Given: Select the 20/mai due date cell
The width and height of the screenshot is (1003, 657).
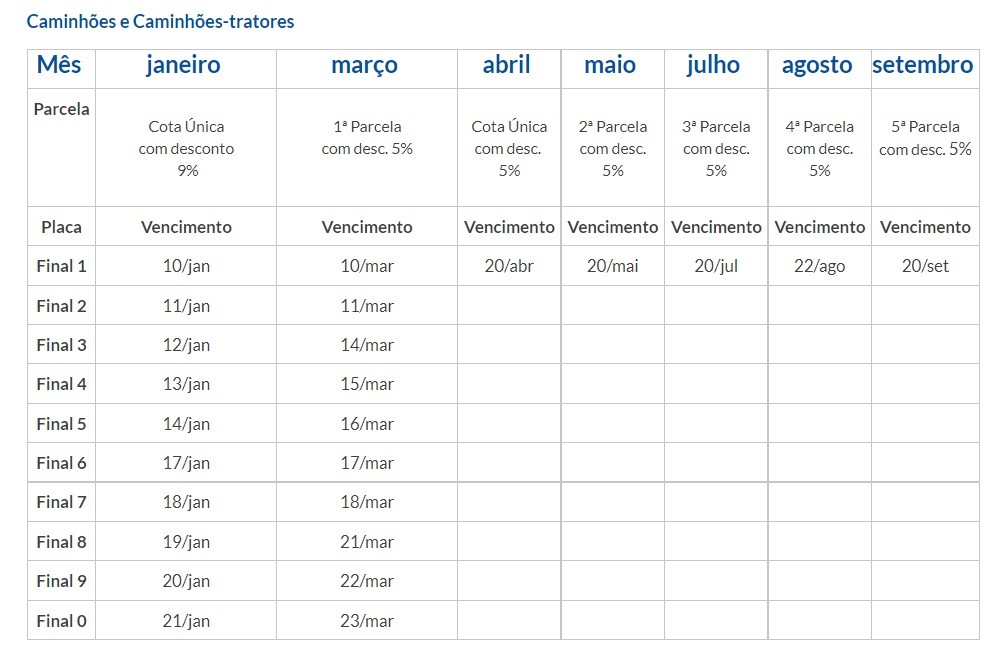Looking at the screenshot, I should pyautogui.click(x=613, y=266).
